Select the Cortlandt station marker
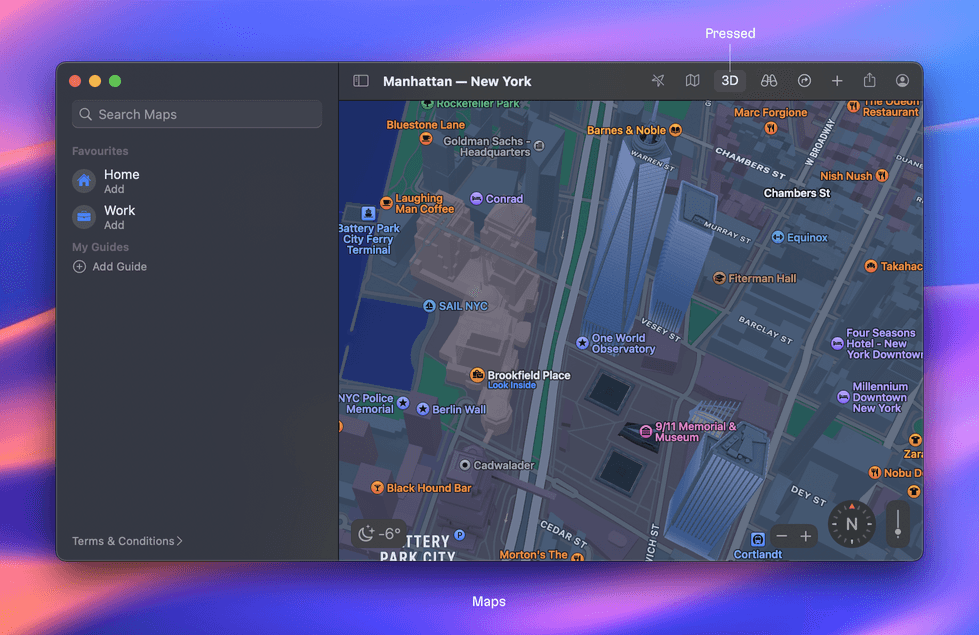The image size is (979, 635). [x=757, y=539]
